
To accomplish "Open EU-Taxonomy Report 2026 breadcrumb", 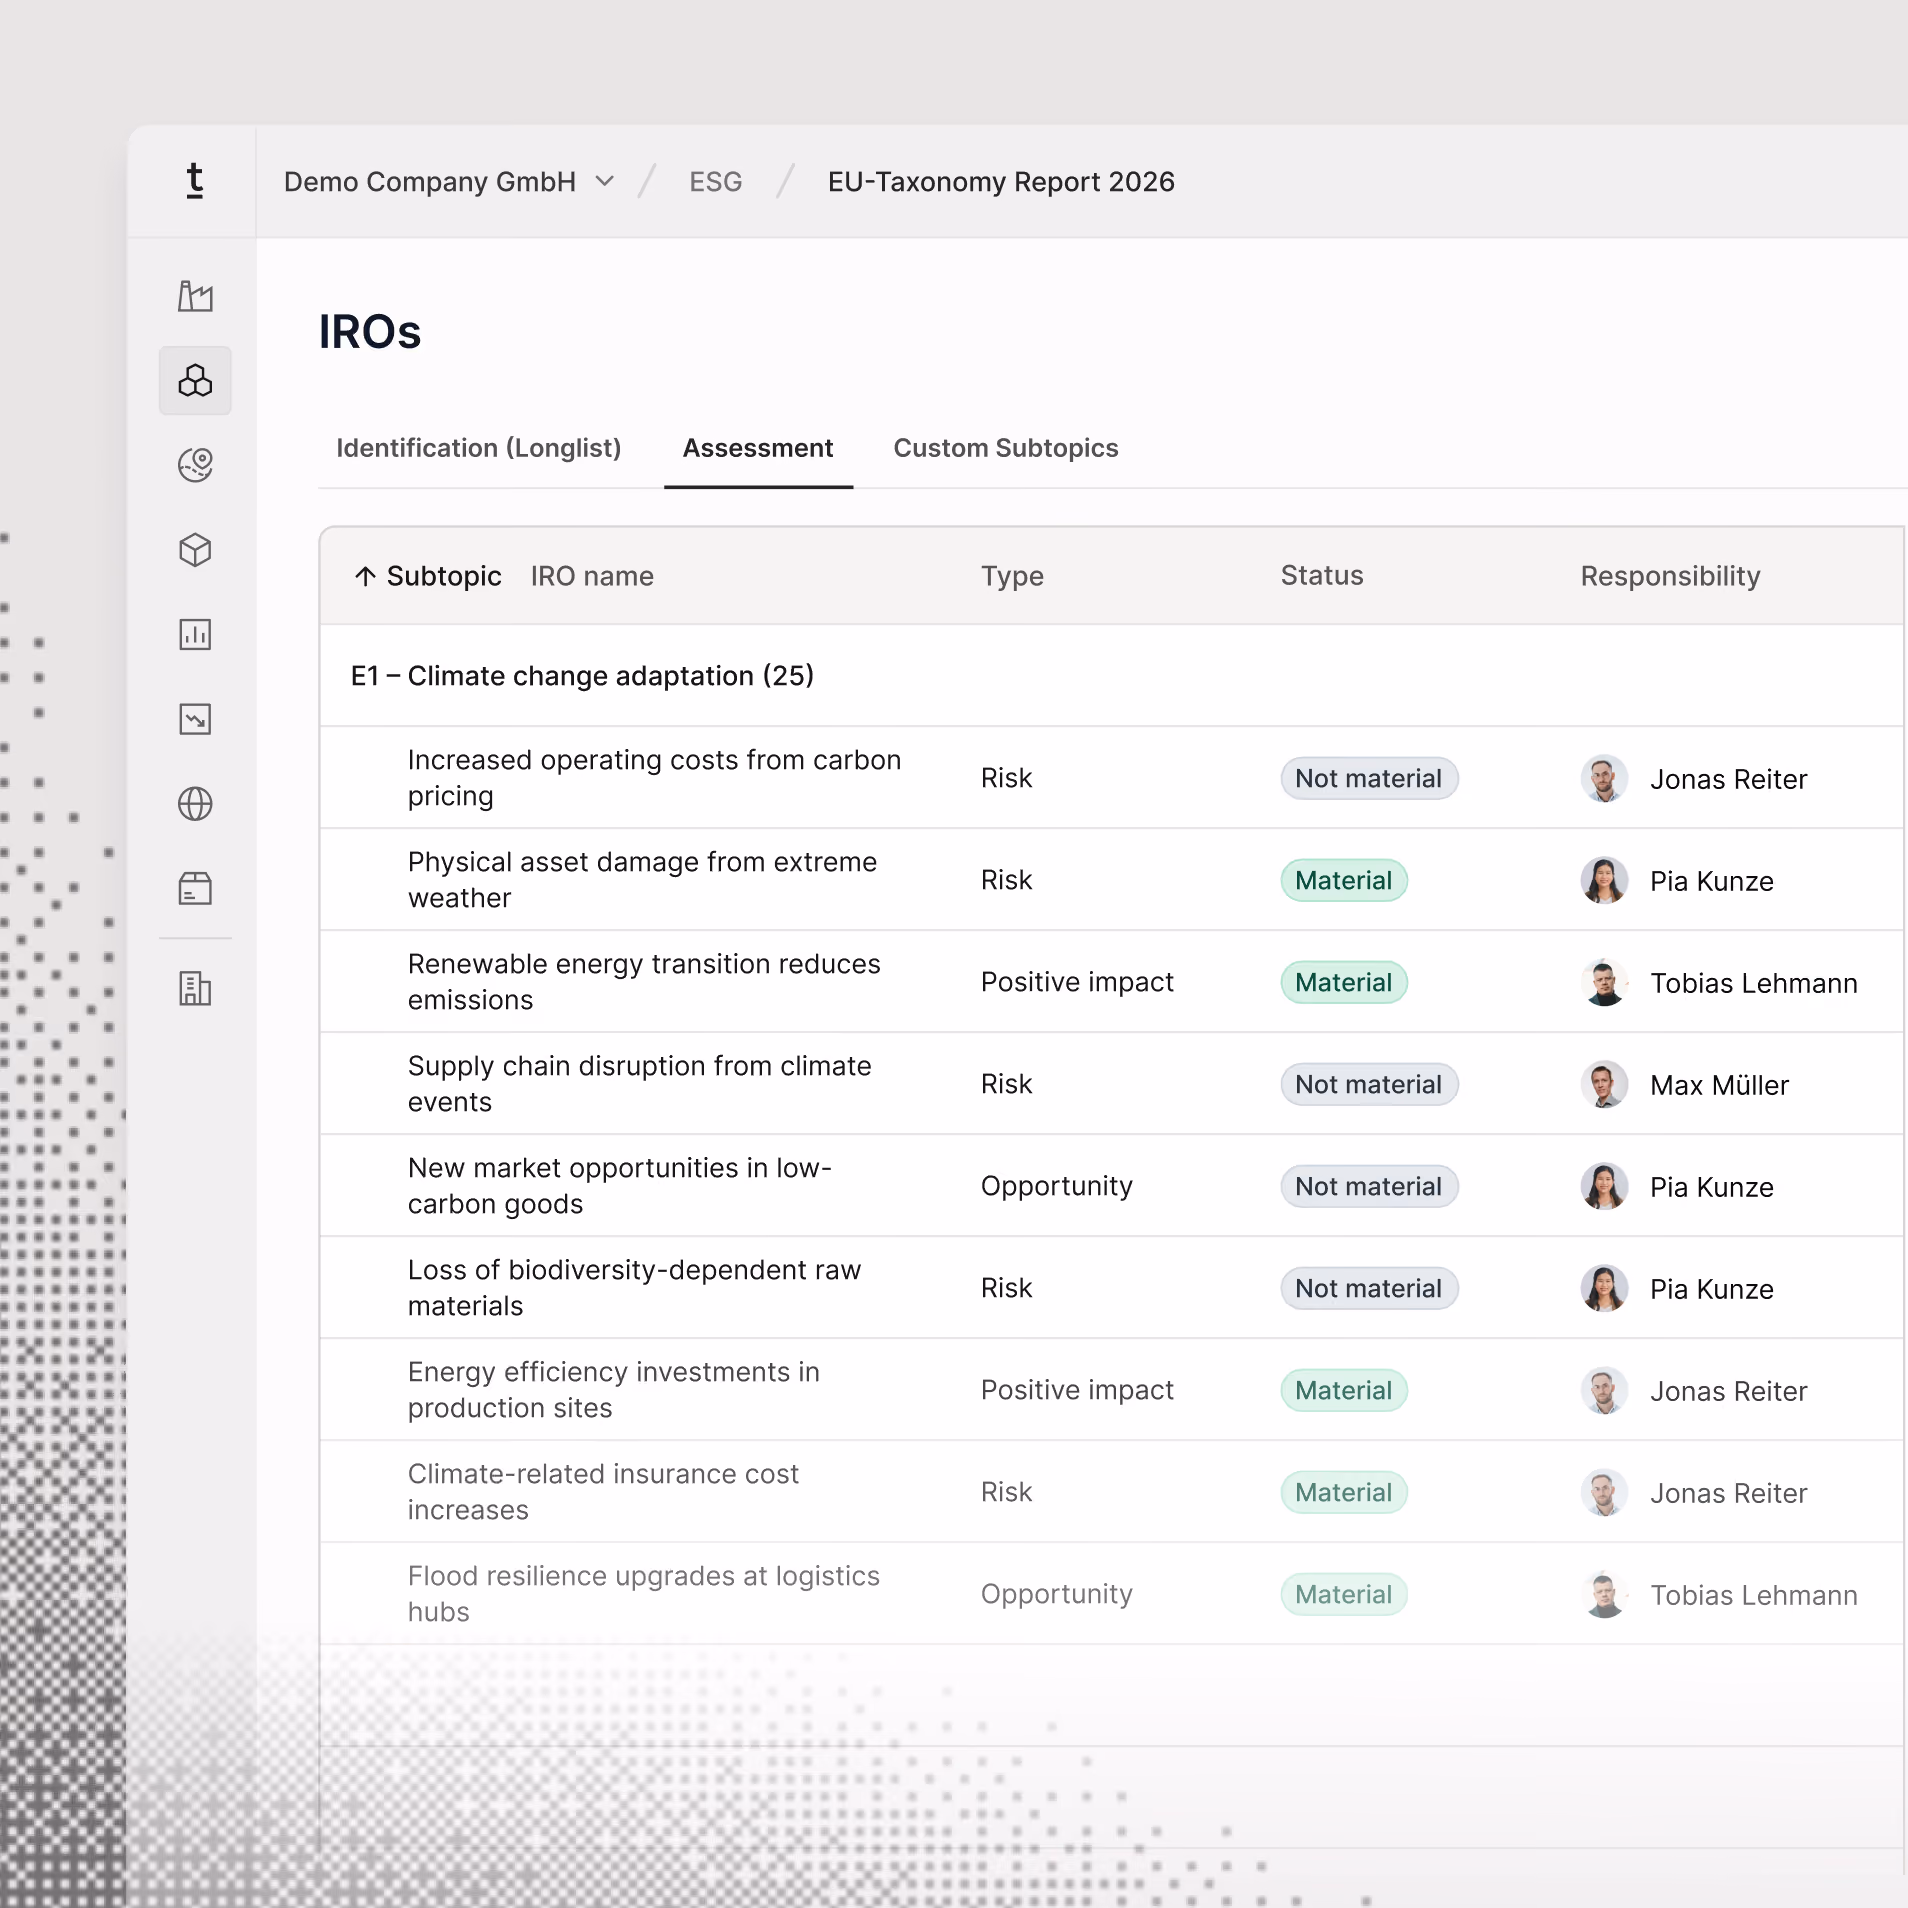I will (1001, 182).
